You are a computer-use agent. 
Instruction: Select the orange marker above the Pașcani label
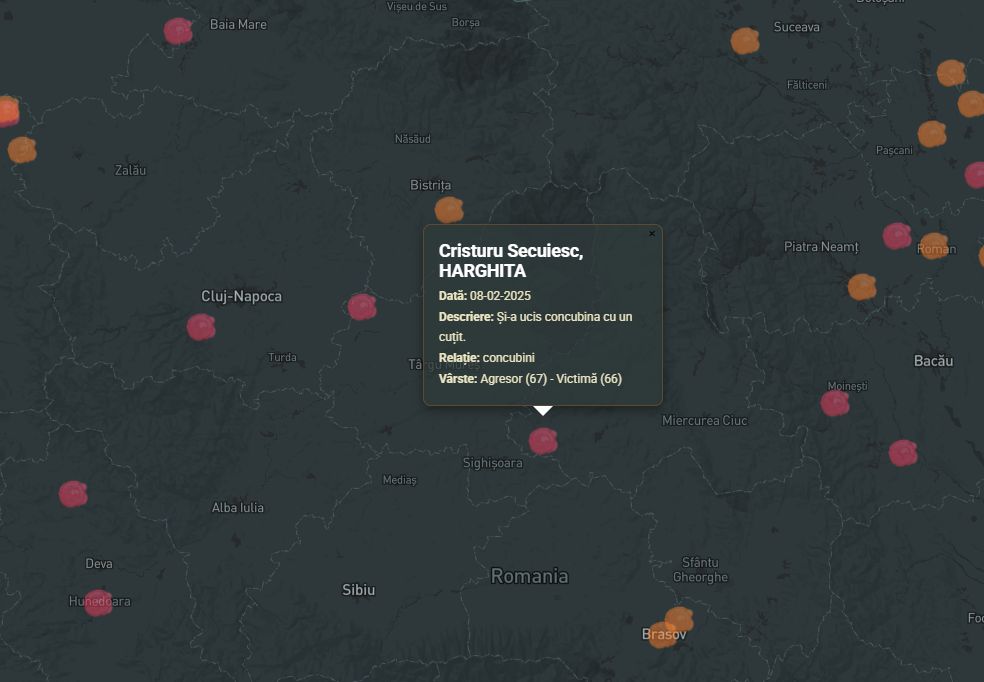click(932, 134)
